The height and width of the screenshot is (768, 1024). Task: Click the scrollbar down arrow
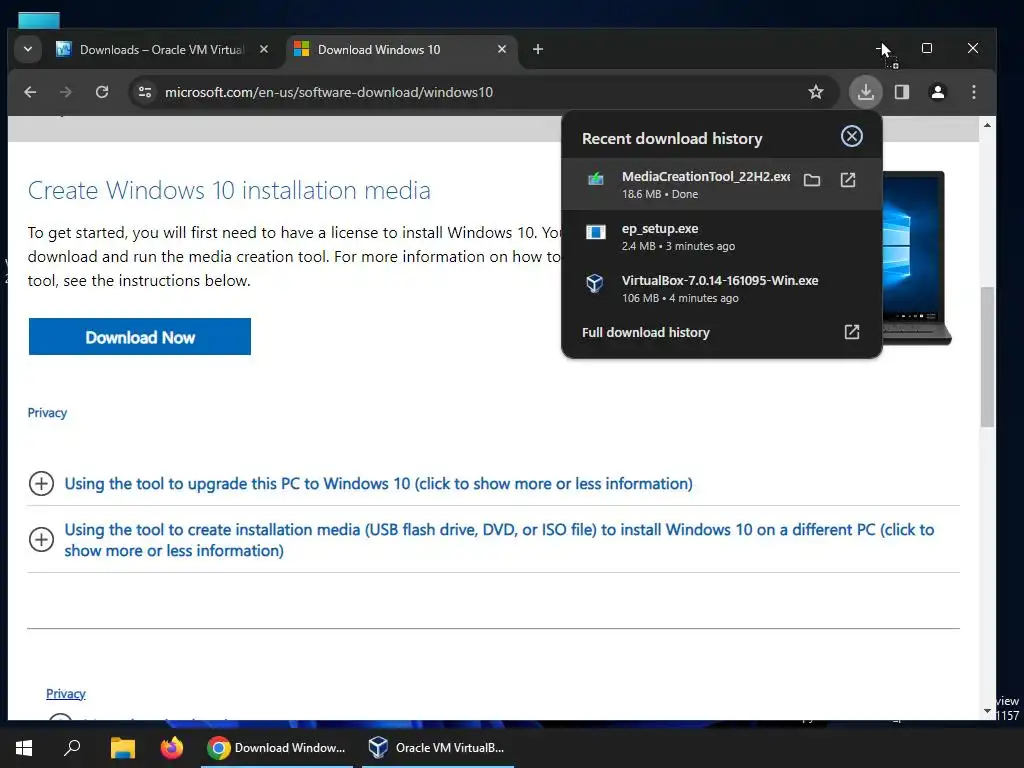[987, 711]
